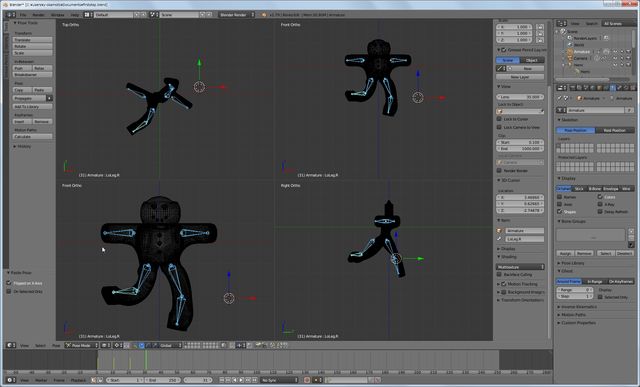This screenshot has width=640, height=387.
Task: Open the Outliner editor type icon
Action: coord(562,24)
